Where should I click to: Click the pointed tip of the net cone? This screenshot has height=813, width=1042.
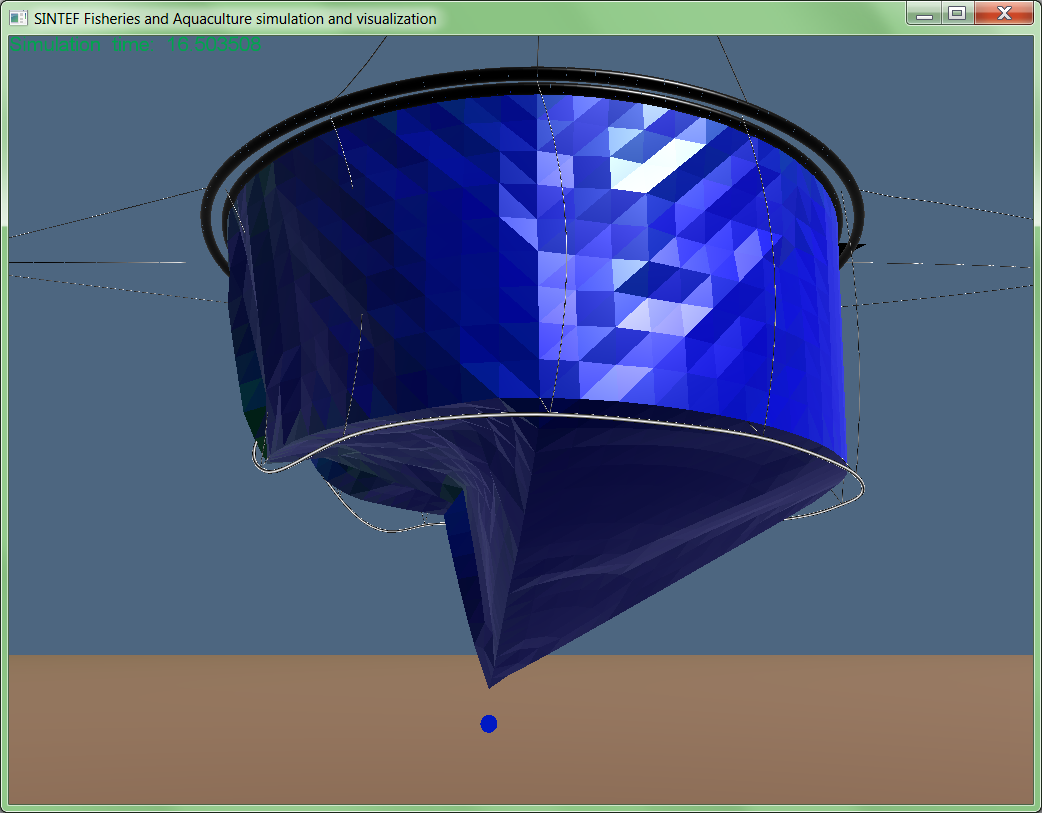[489, 684]
